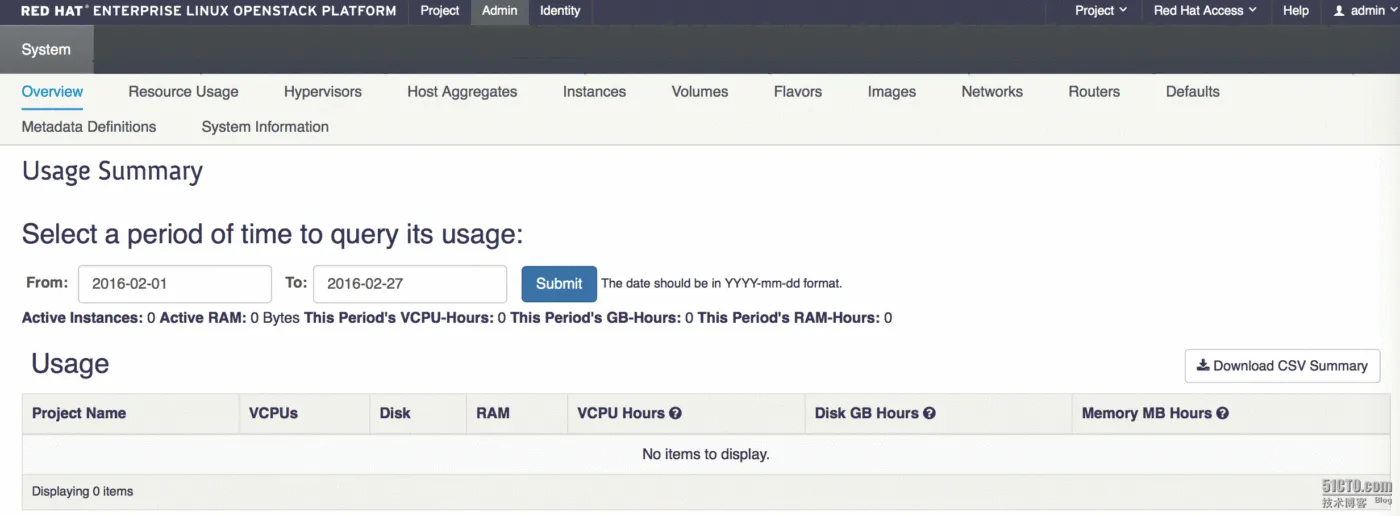Open the Hypervisors tab
The image size is (1400, 516).
(323, 91)
